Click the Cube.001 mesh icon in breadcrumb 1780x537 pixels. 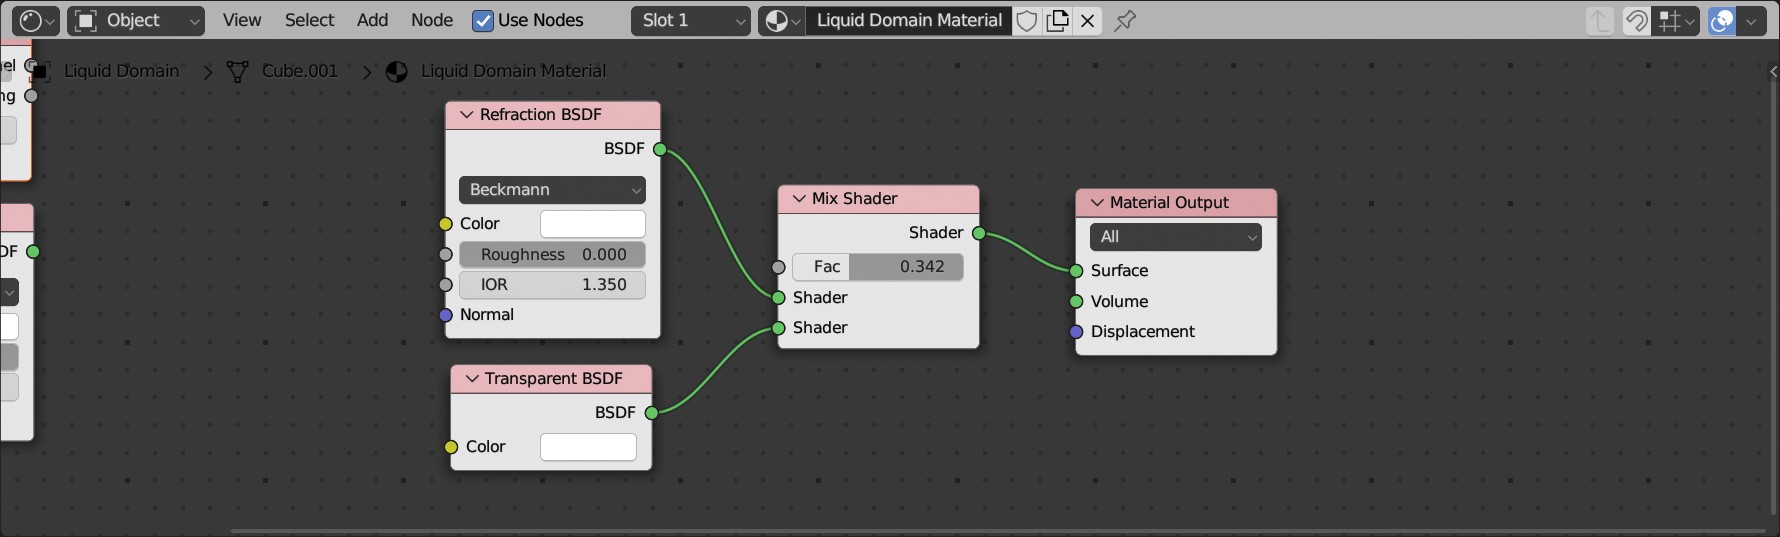[237, 71]
